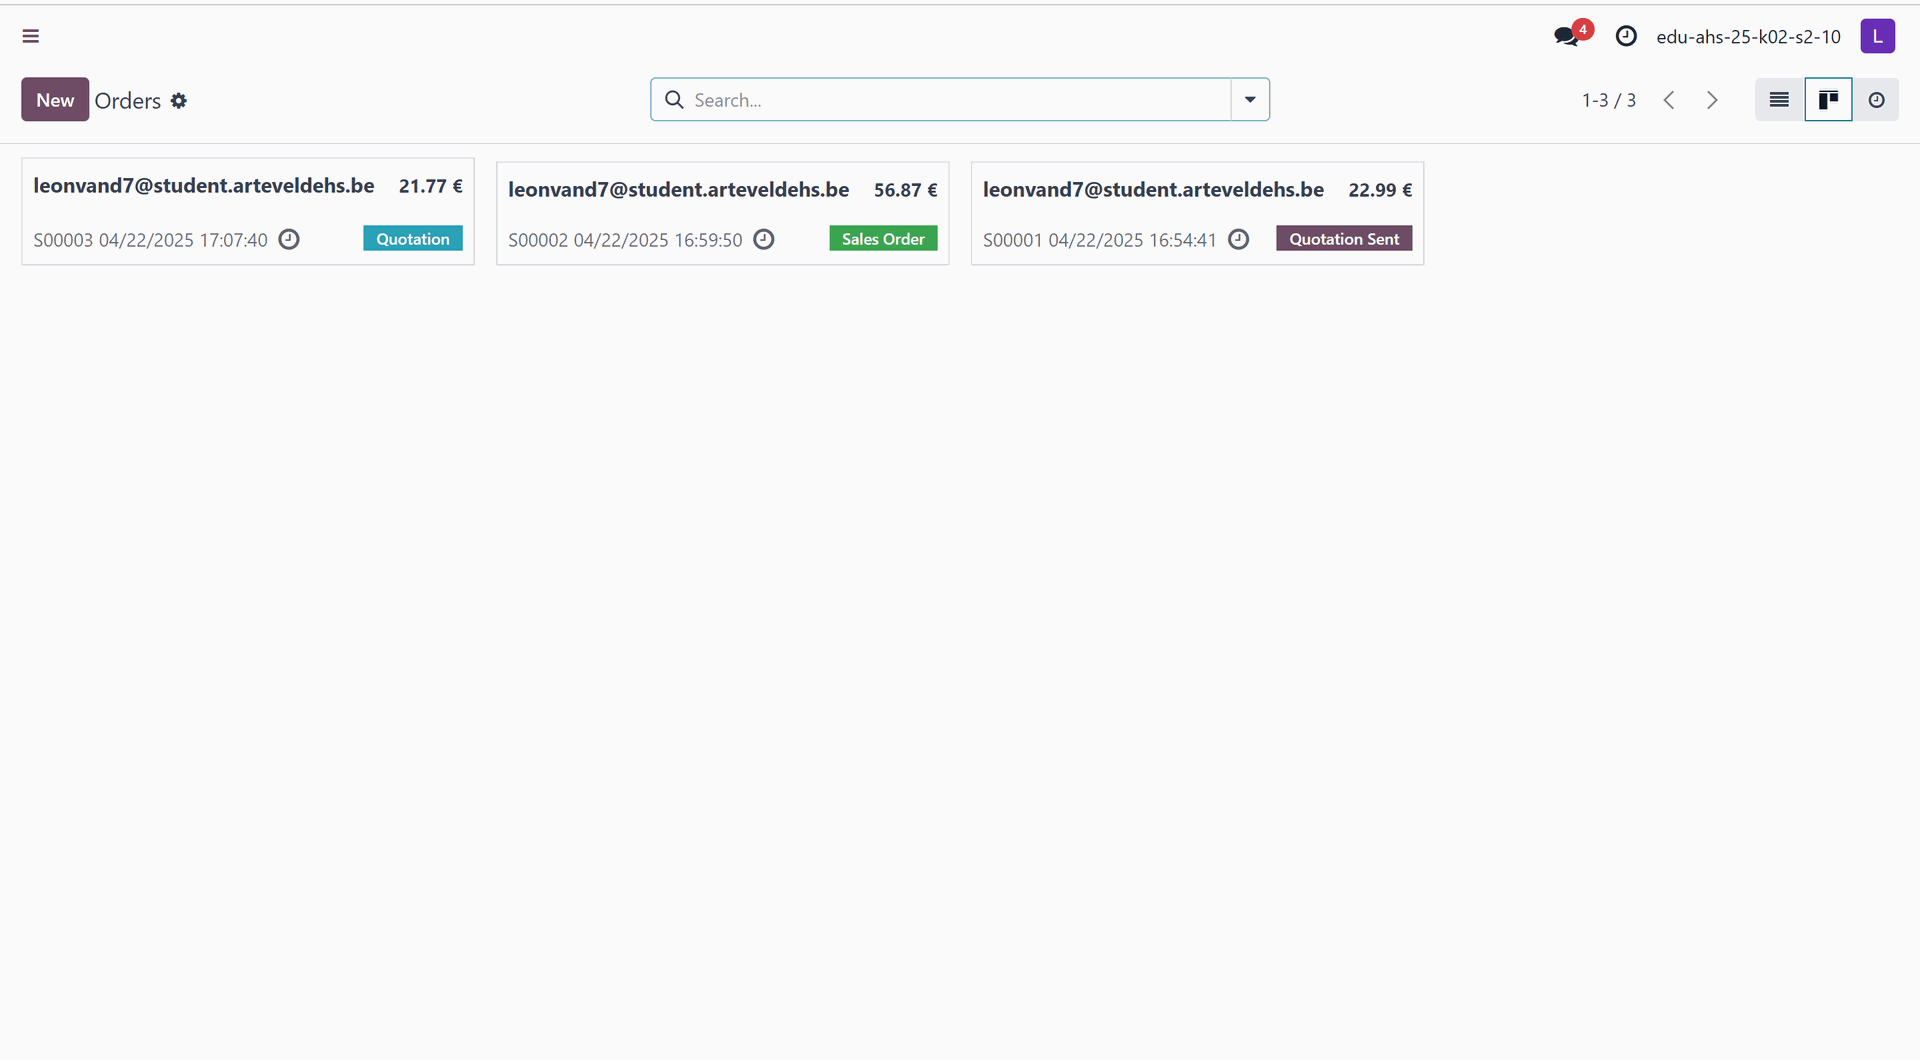
Task: Go to next page of orders
Action: pyautogui.click(x=1712, y=100)
